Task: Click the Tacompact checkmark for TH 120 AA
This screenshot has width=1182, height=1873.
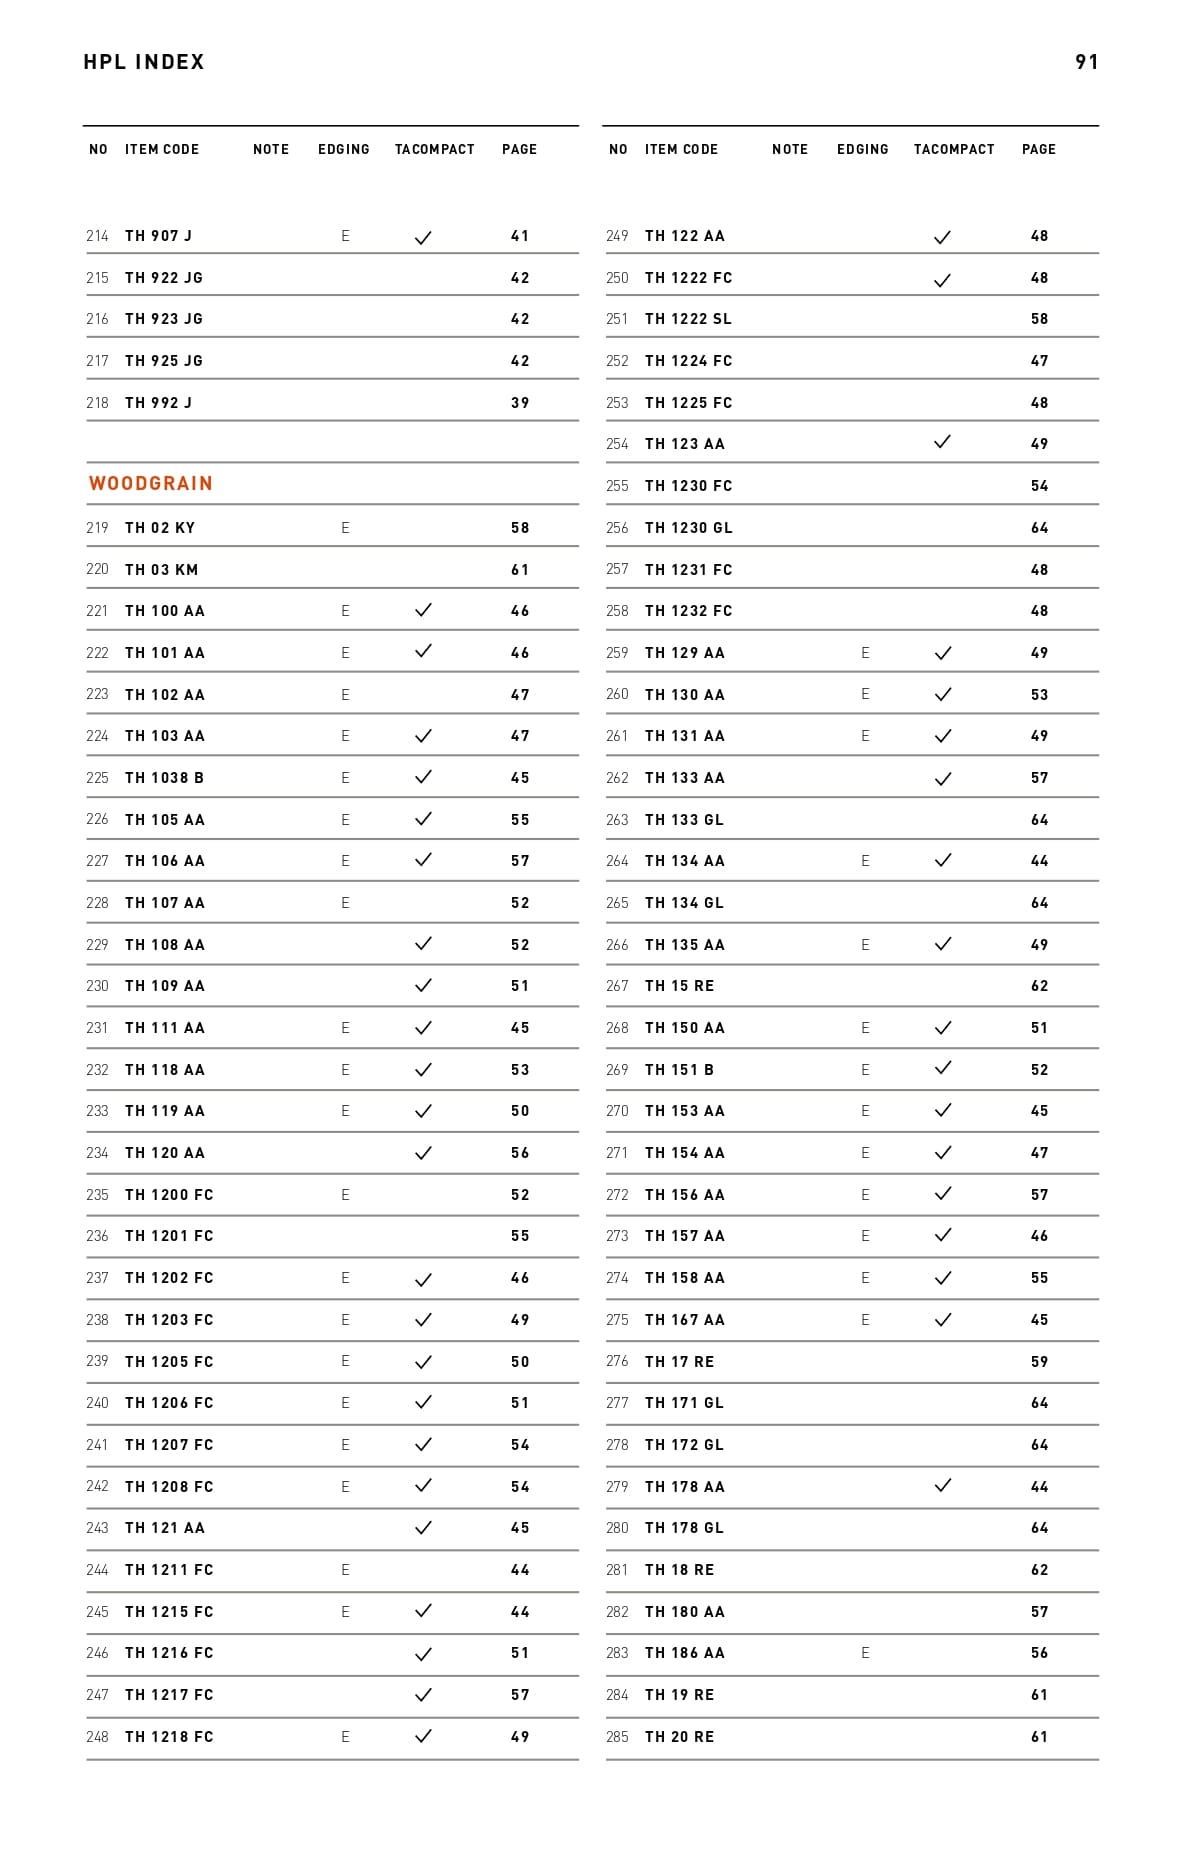Action: 423,1153
